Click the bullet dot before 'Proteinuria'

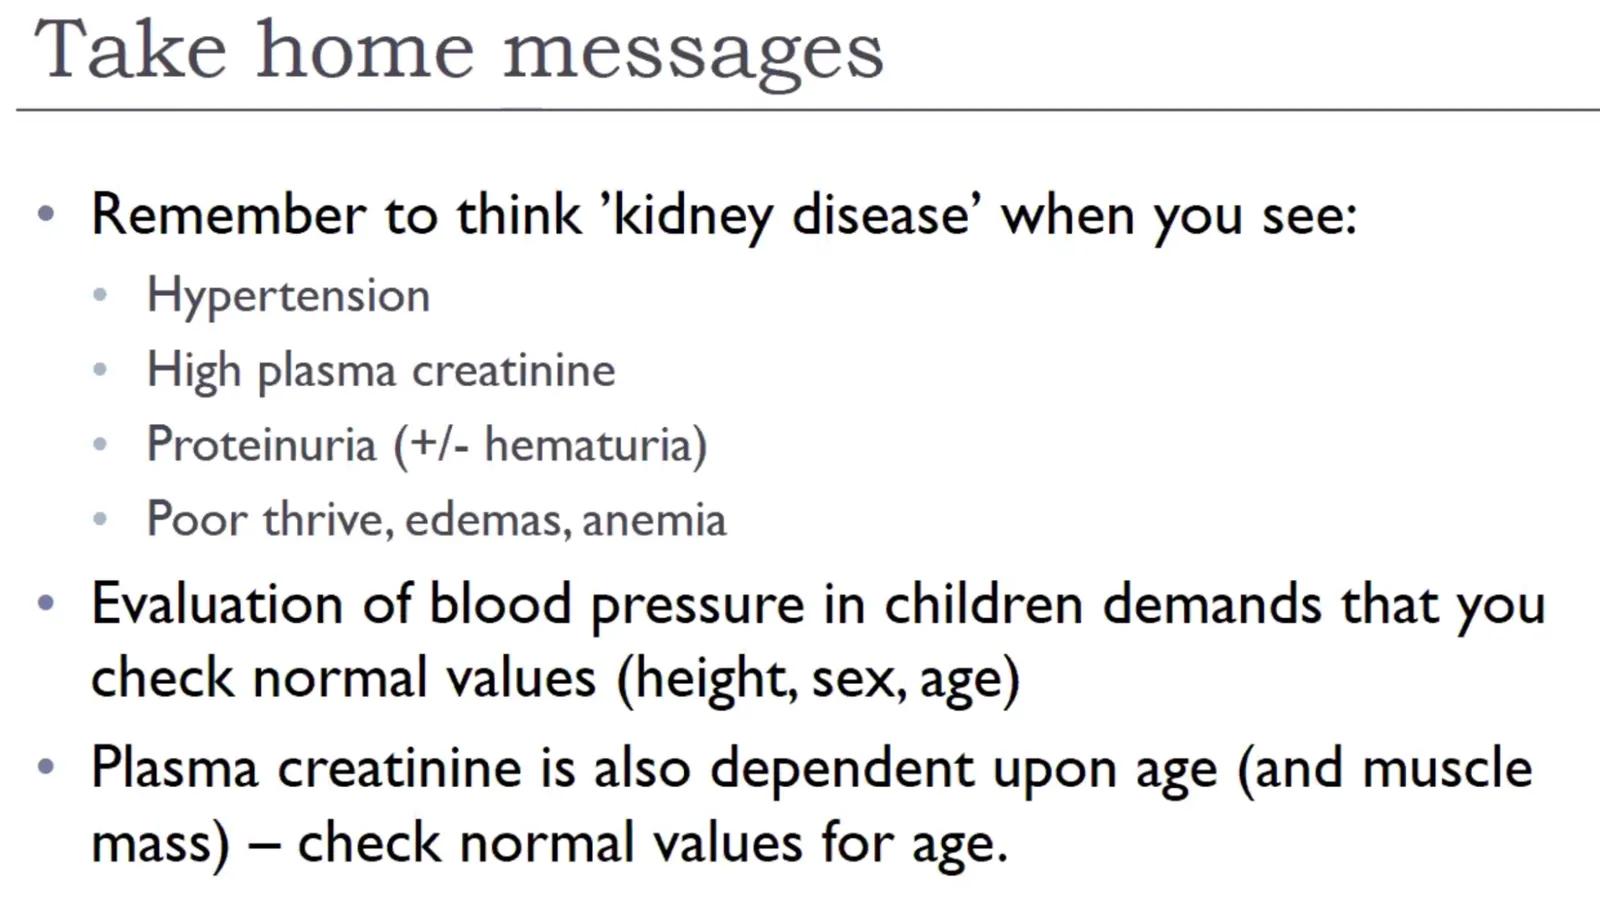coord(100,444)
